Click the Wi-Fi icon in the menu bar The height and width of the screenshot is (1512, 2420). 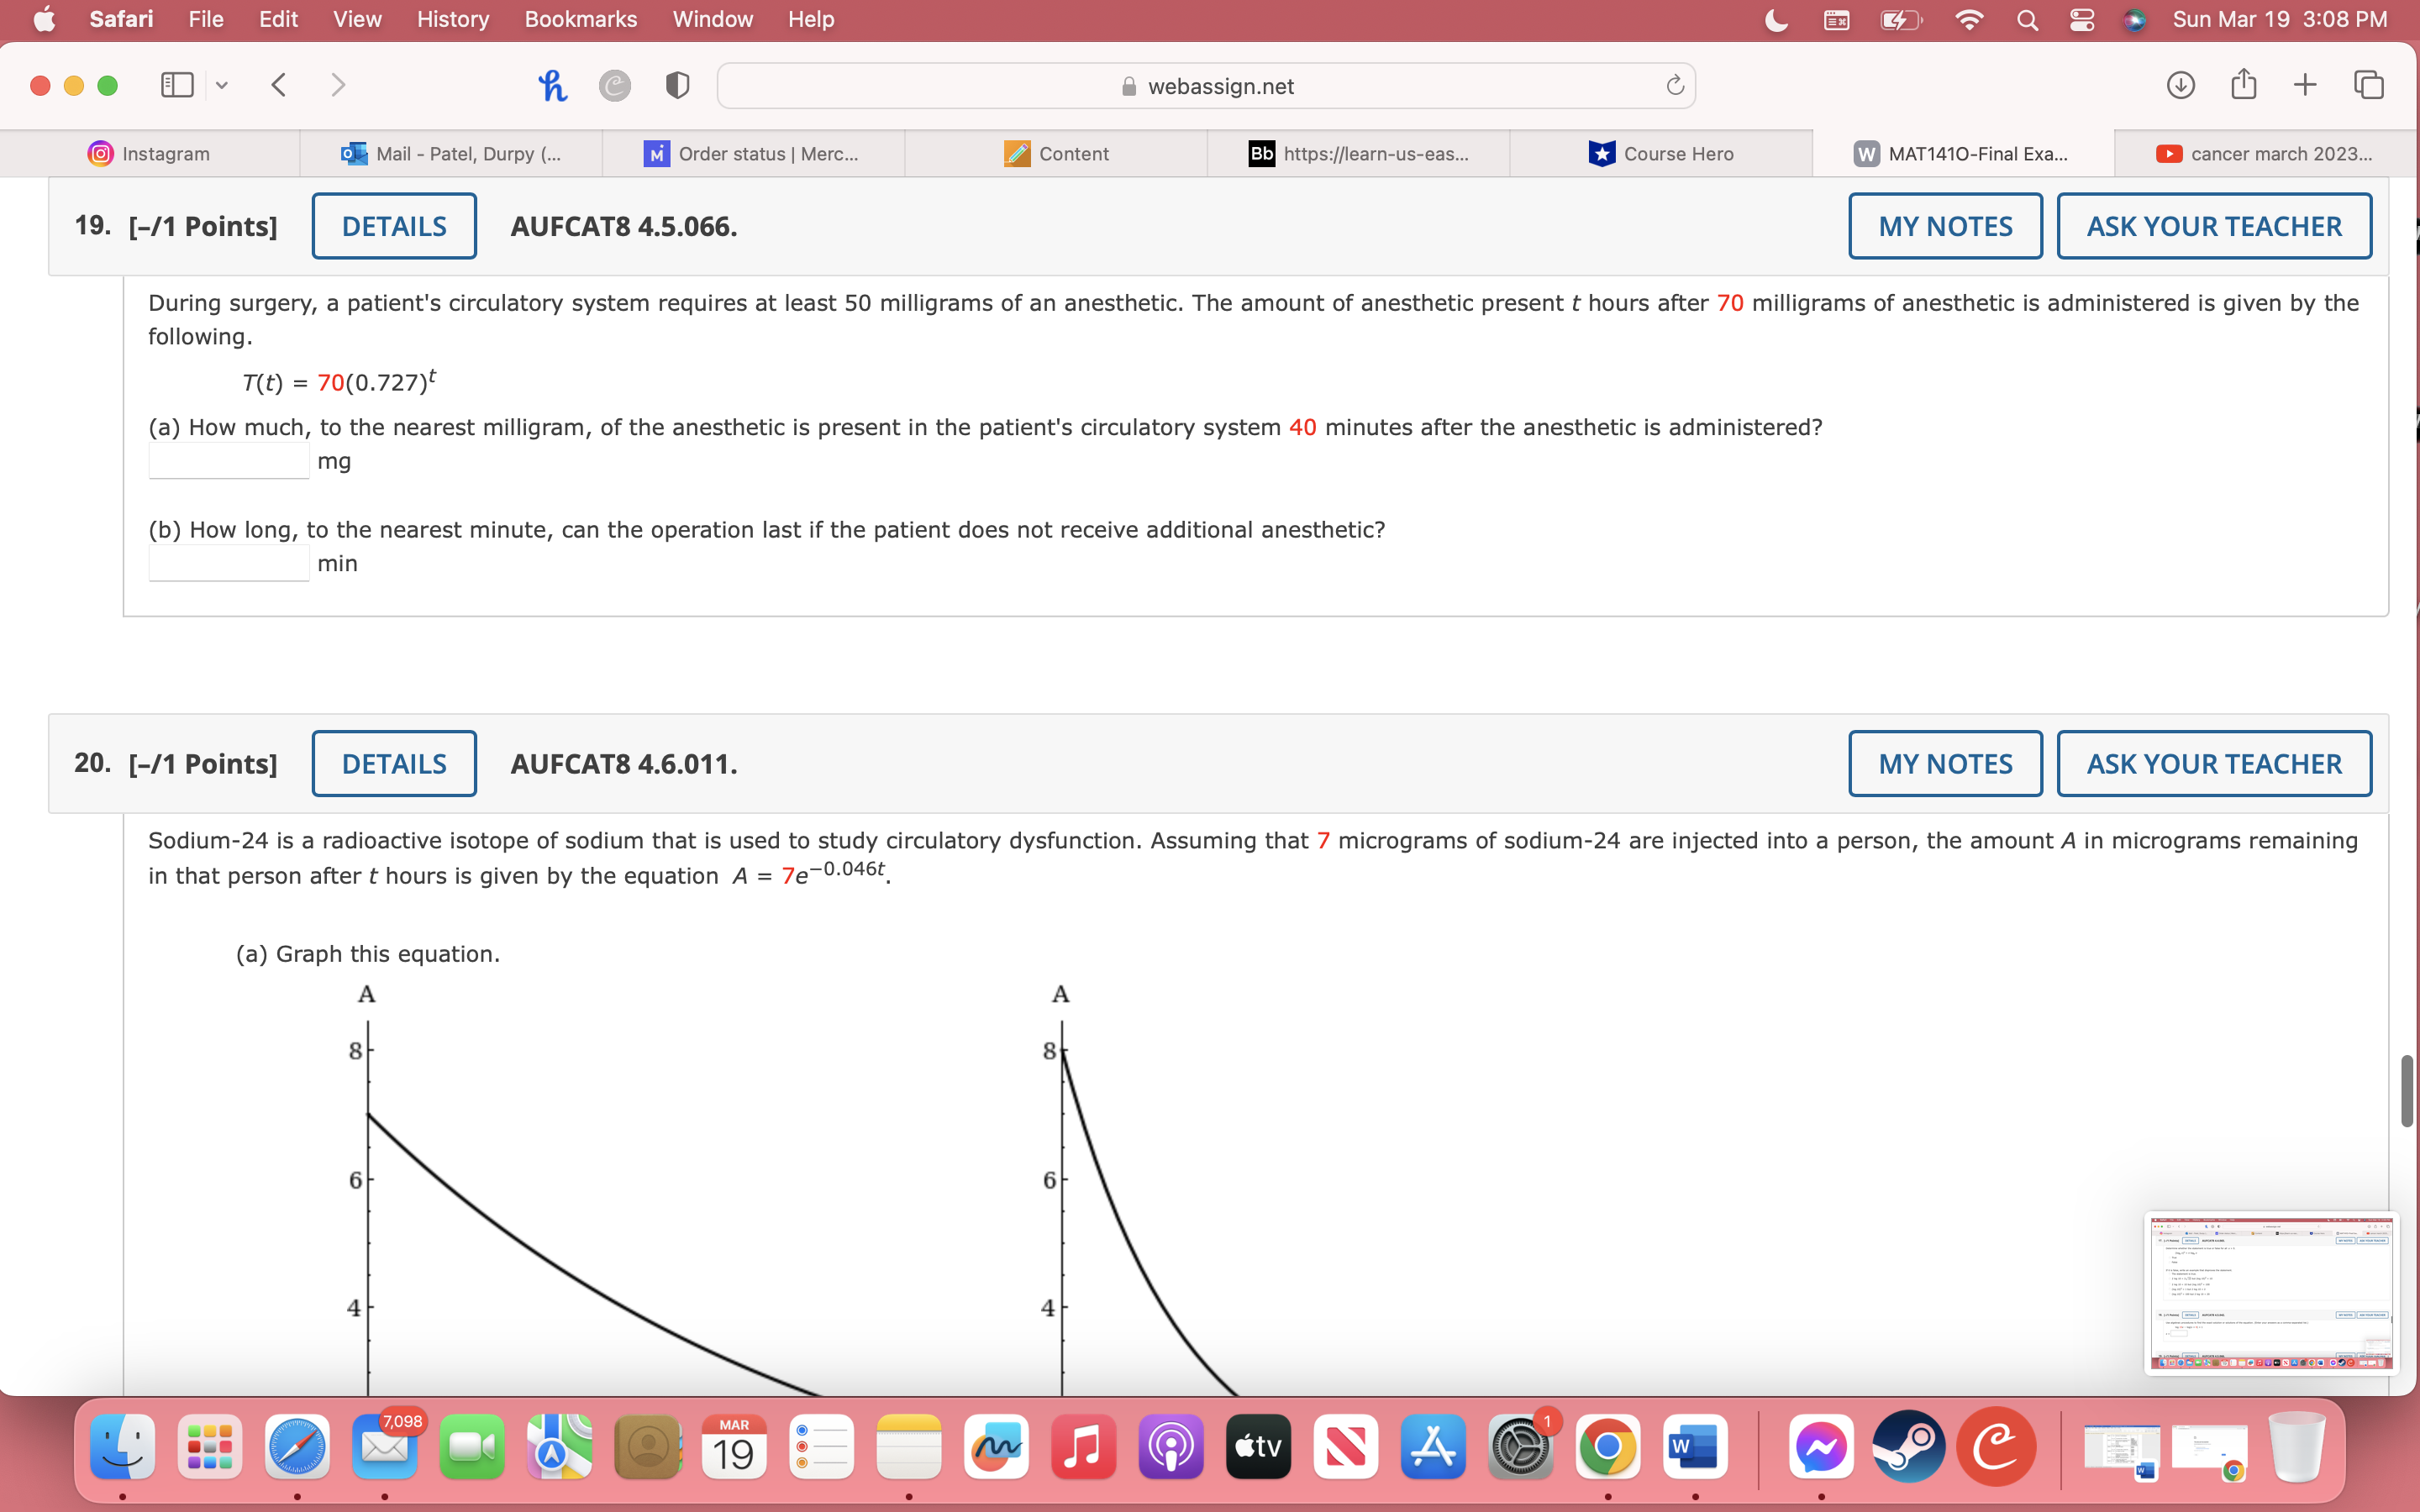click(x=1967, y=19)
